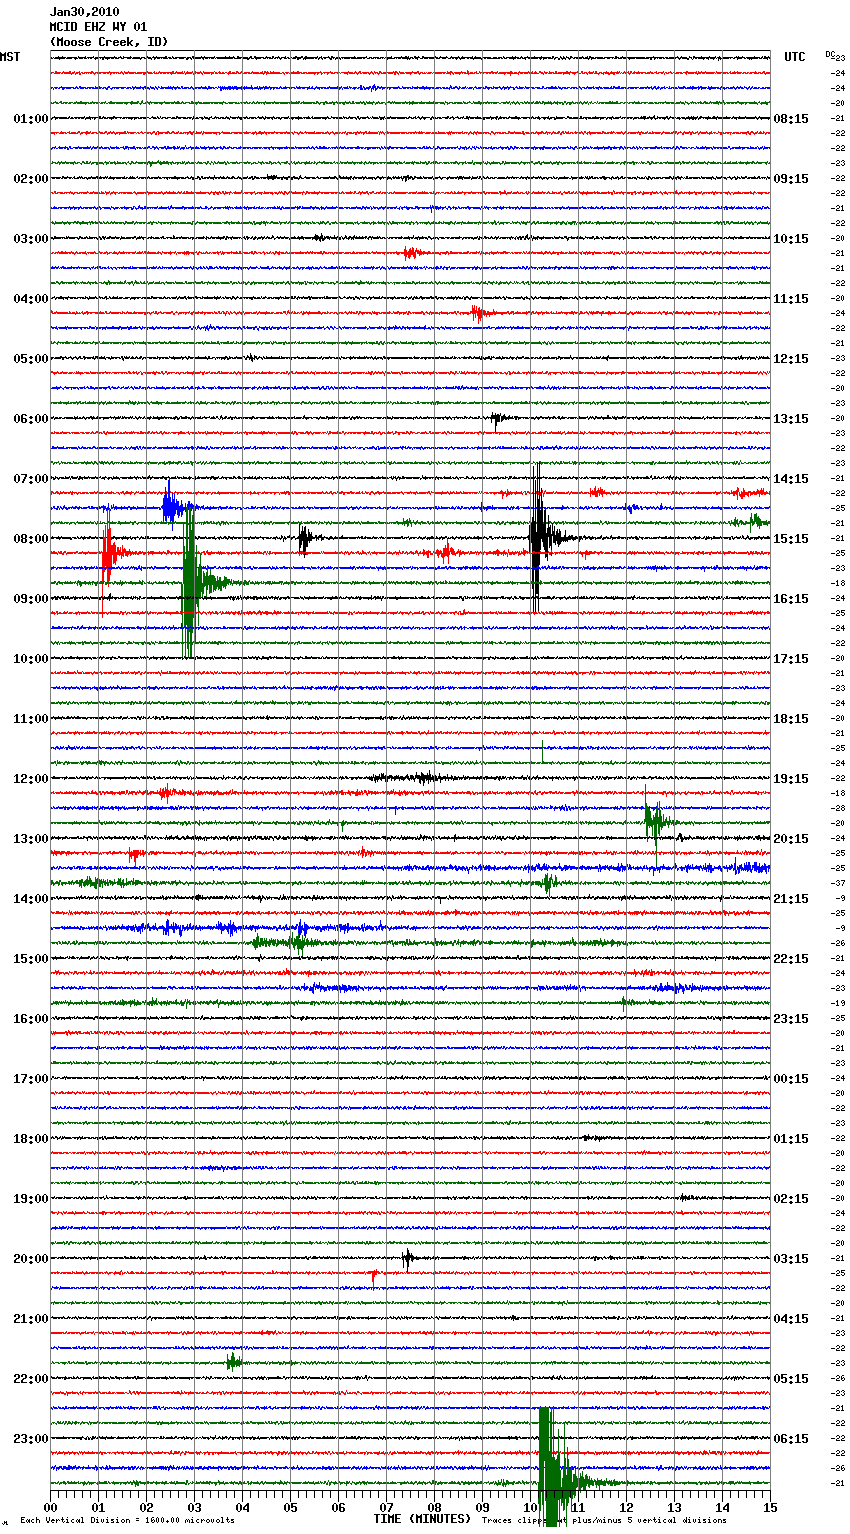Click the 12:15 UTC row label
The image size is (850, 1534).
coord(791,359)
